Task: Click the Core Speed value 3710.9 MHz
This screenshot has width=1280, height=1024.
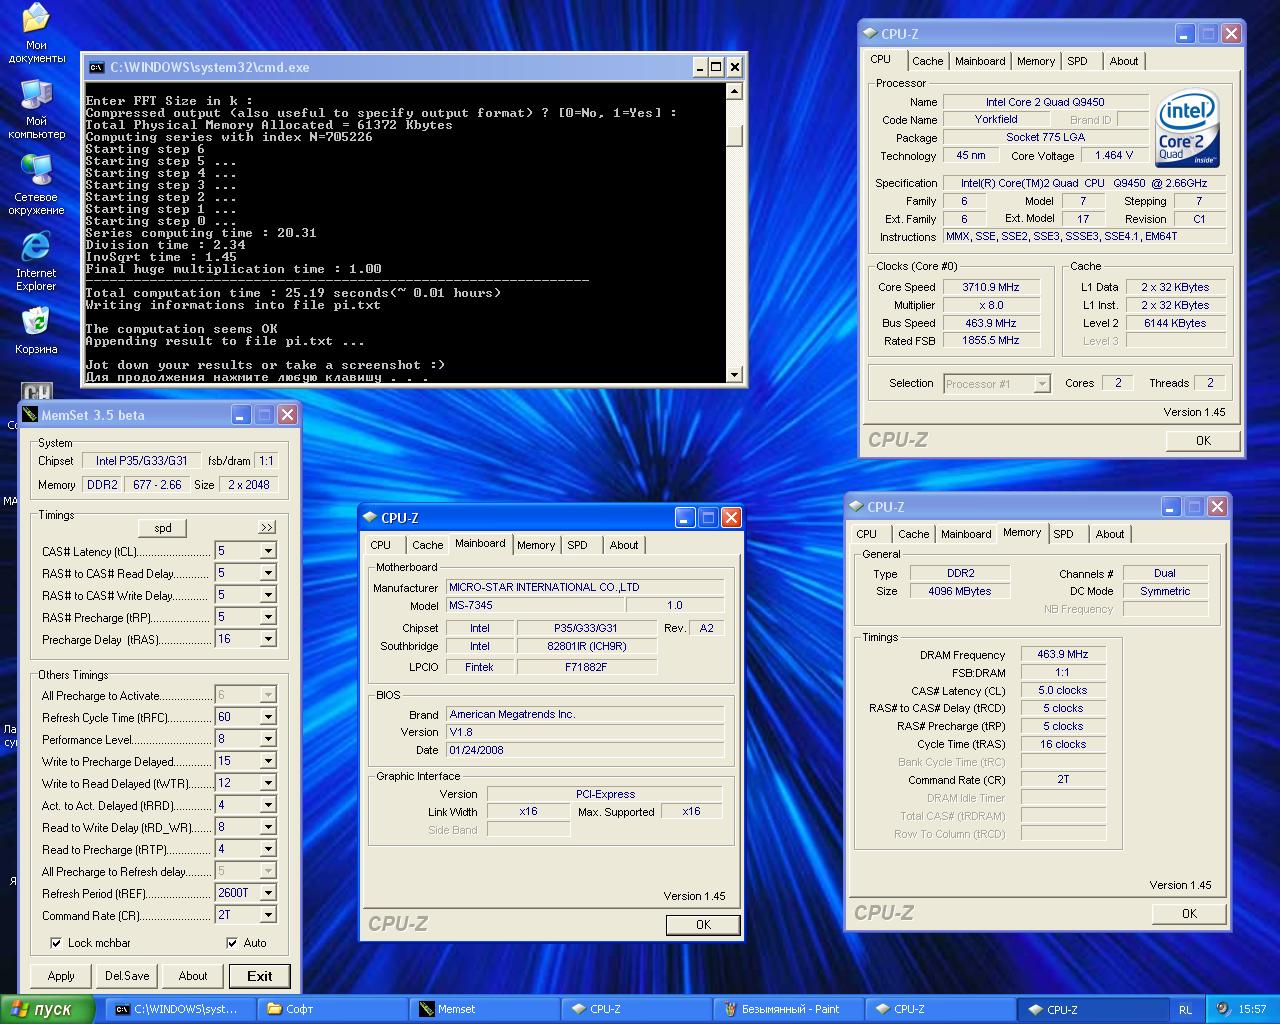Action: click(x=991, y=288)
